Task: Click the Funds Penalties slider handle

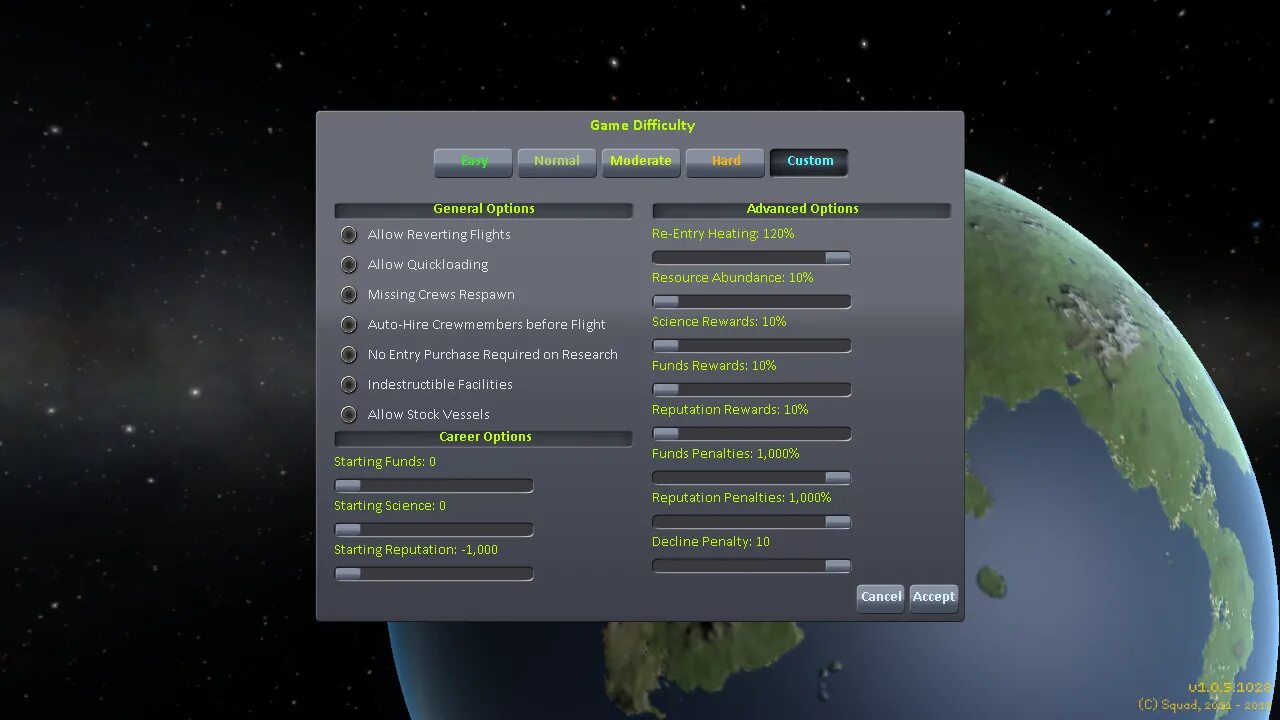Action: (838, 478)
